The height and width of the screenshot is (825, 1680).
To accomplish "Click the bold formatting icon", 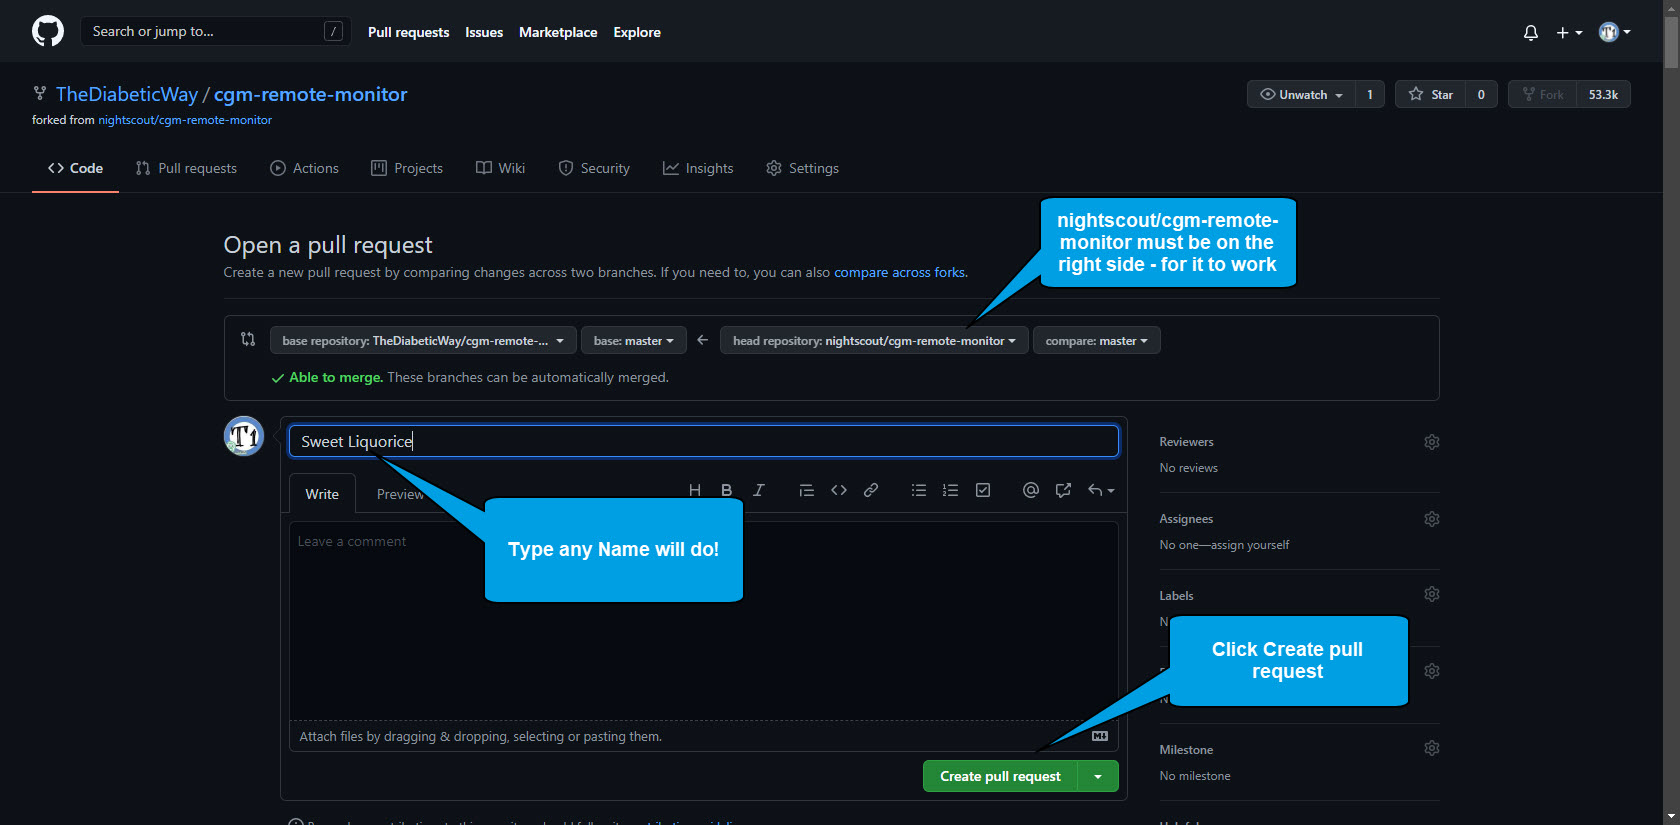I will click(x=727, y=490).
